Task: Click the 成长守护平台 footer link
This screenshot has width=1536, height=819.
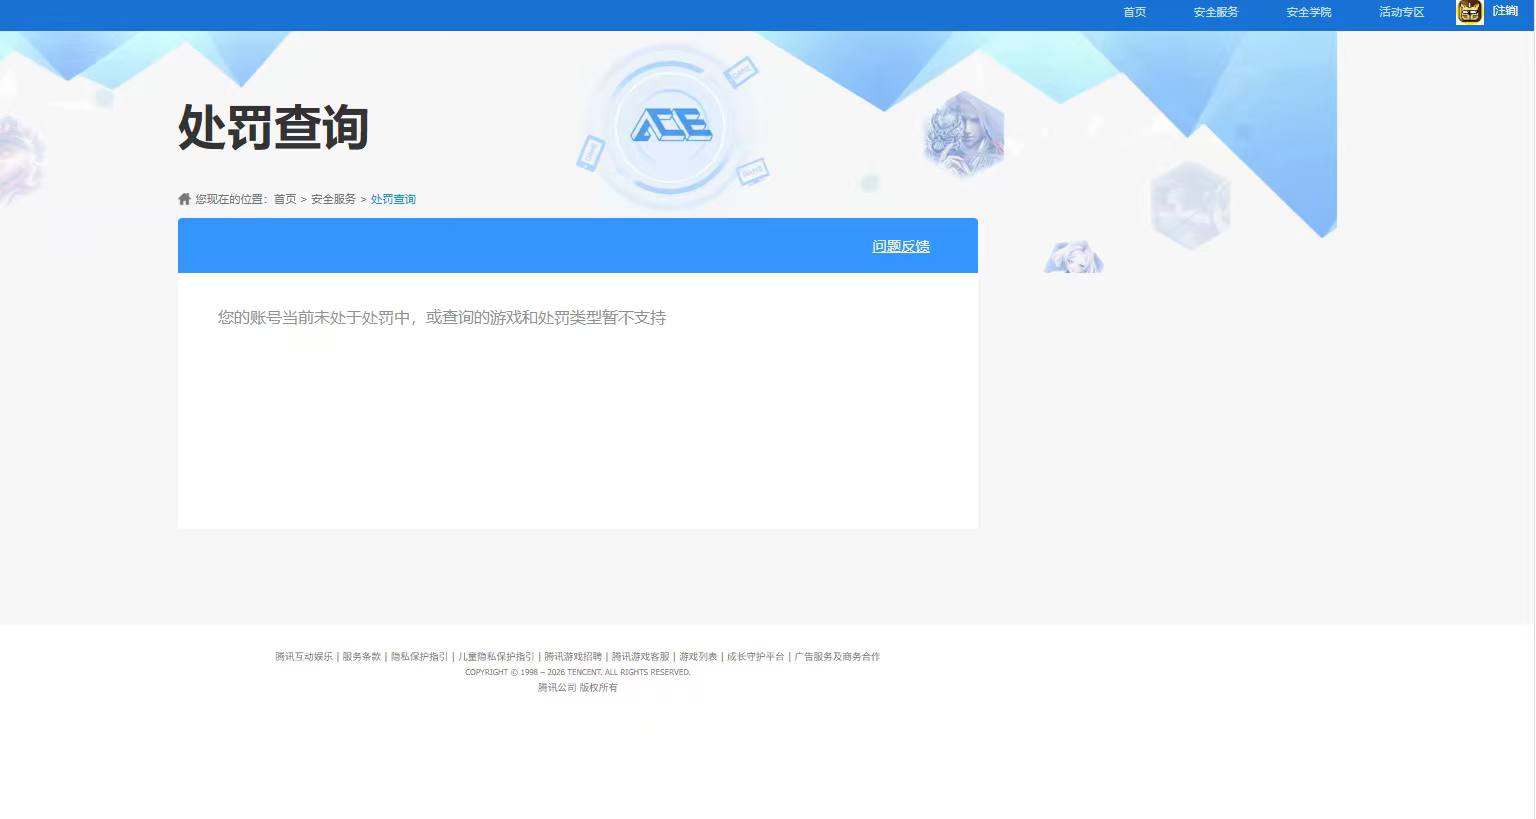Action: pyautogui.click(x=756, y=657)
